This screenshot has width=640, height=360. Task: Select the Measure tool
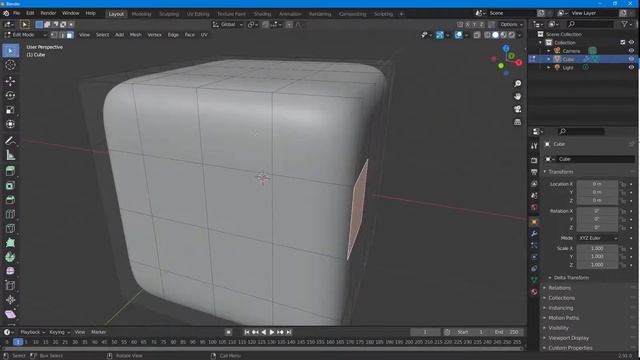coord(10,155)
